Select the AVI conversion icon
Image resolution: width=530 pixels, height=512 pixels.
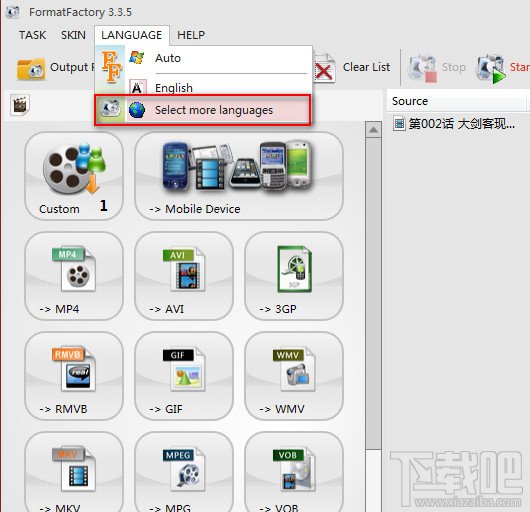coord(184,269)
